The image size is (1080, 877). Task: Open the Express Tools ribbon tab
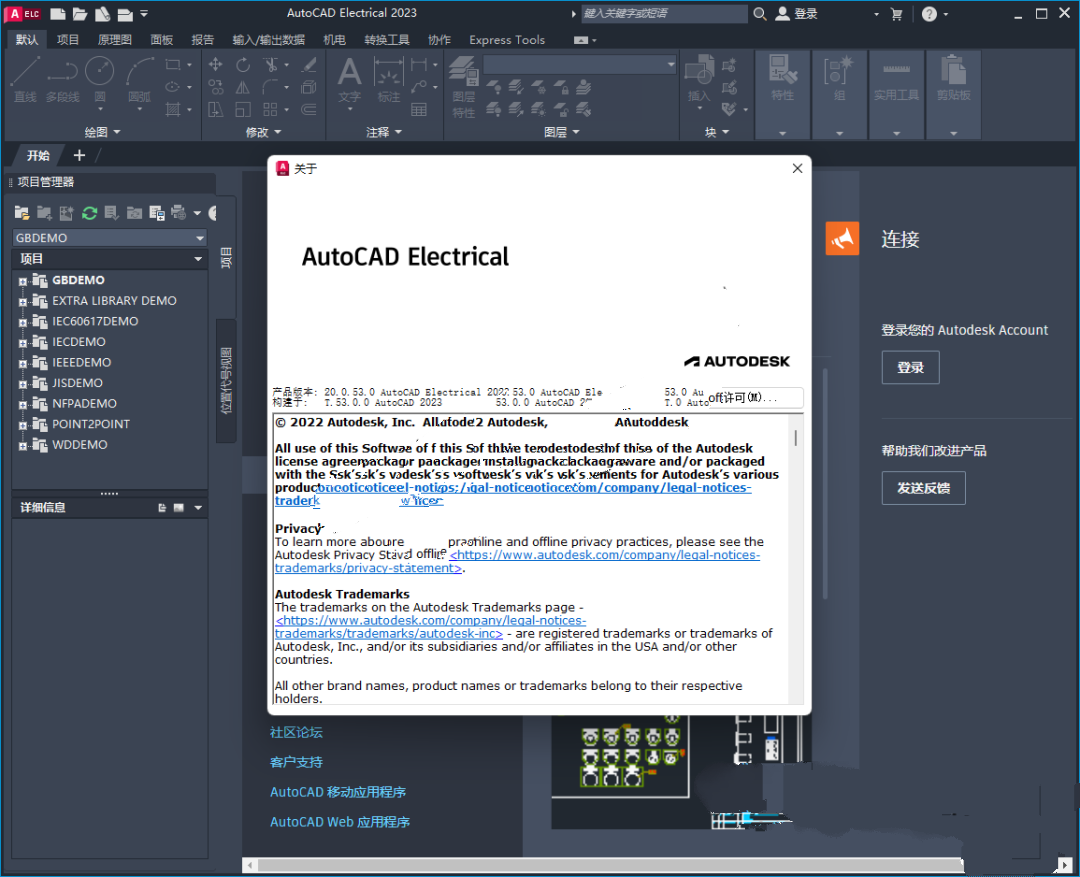[507, 40]
